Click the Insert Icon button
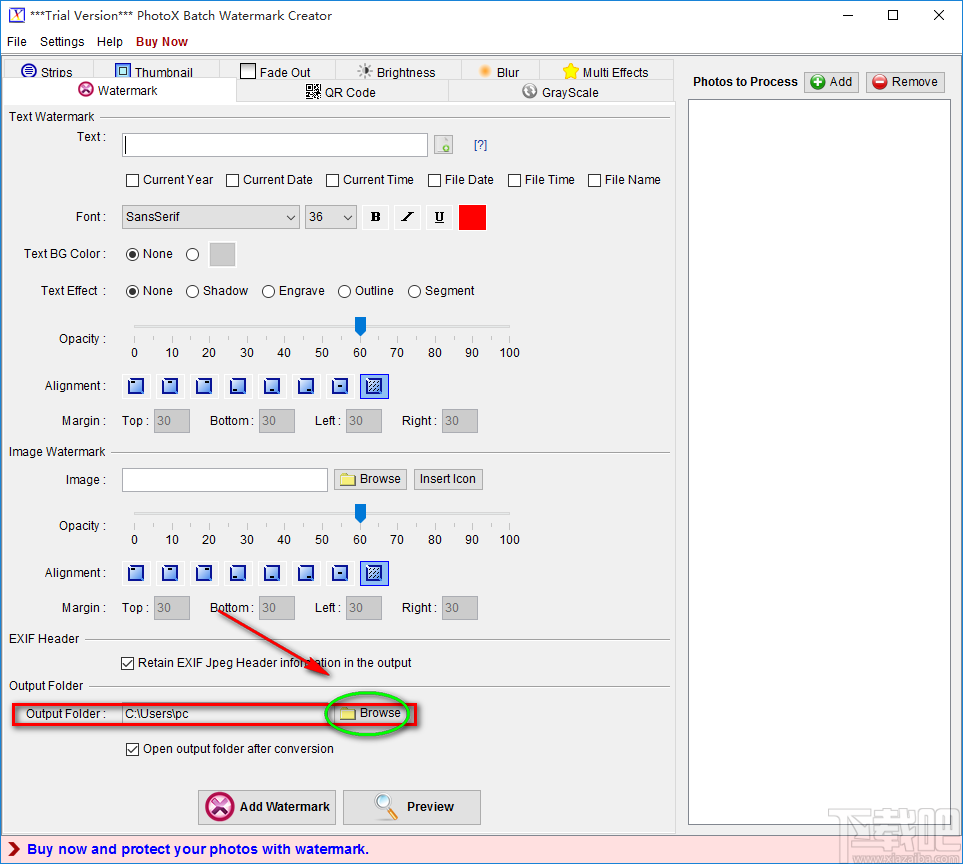This screenshot has width=963, height=864. (448, 479)
